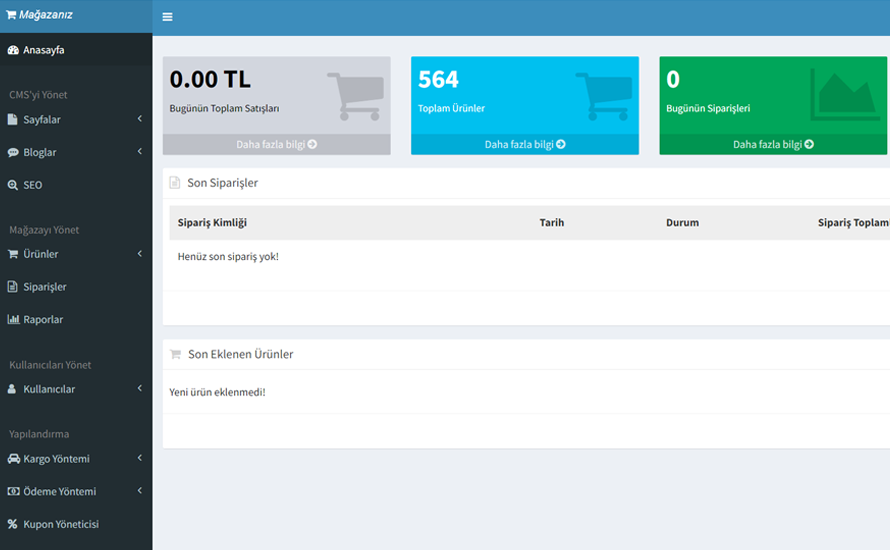Screen dimensions: 890x550
Task: Open the Kupon Yöneticisi menu item
Action: pos(76,524)
